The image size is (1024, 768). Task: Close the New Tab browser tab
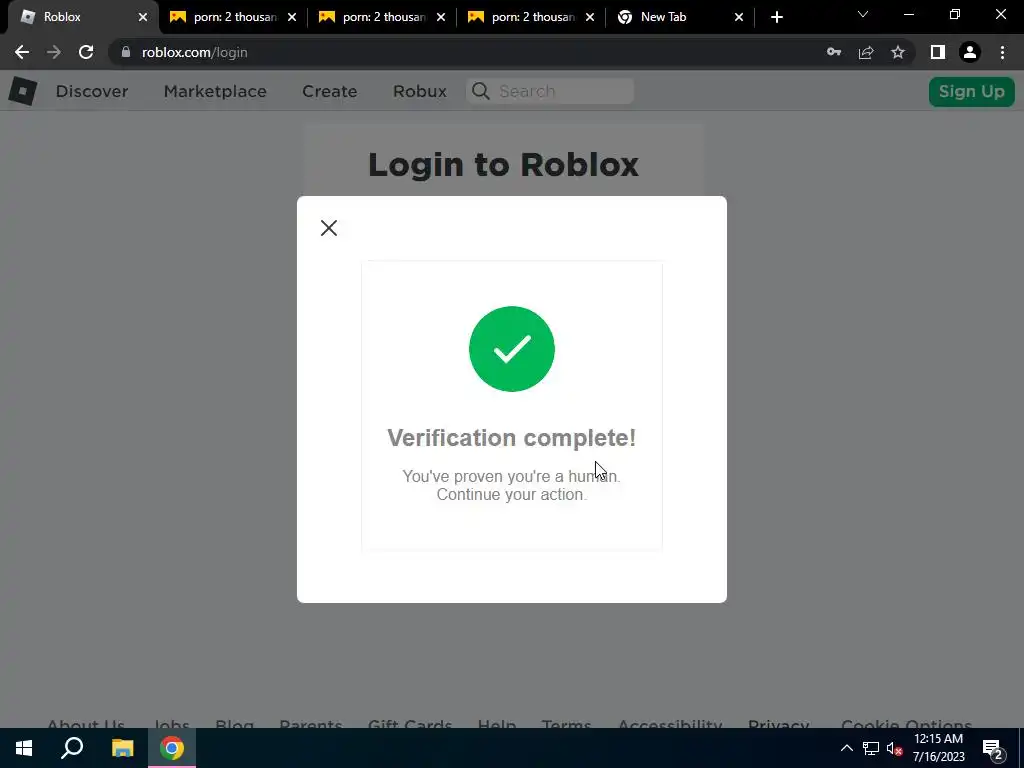pos(739,17)
